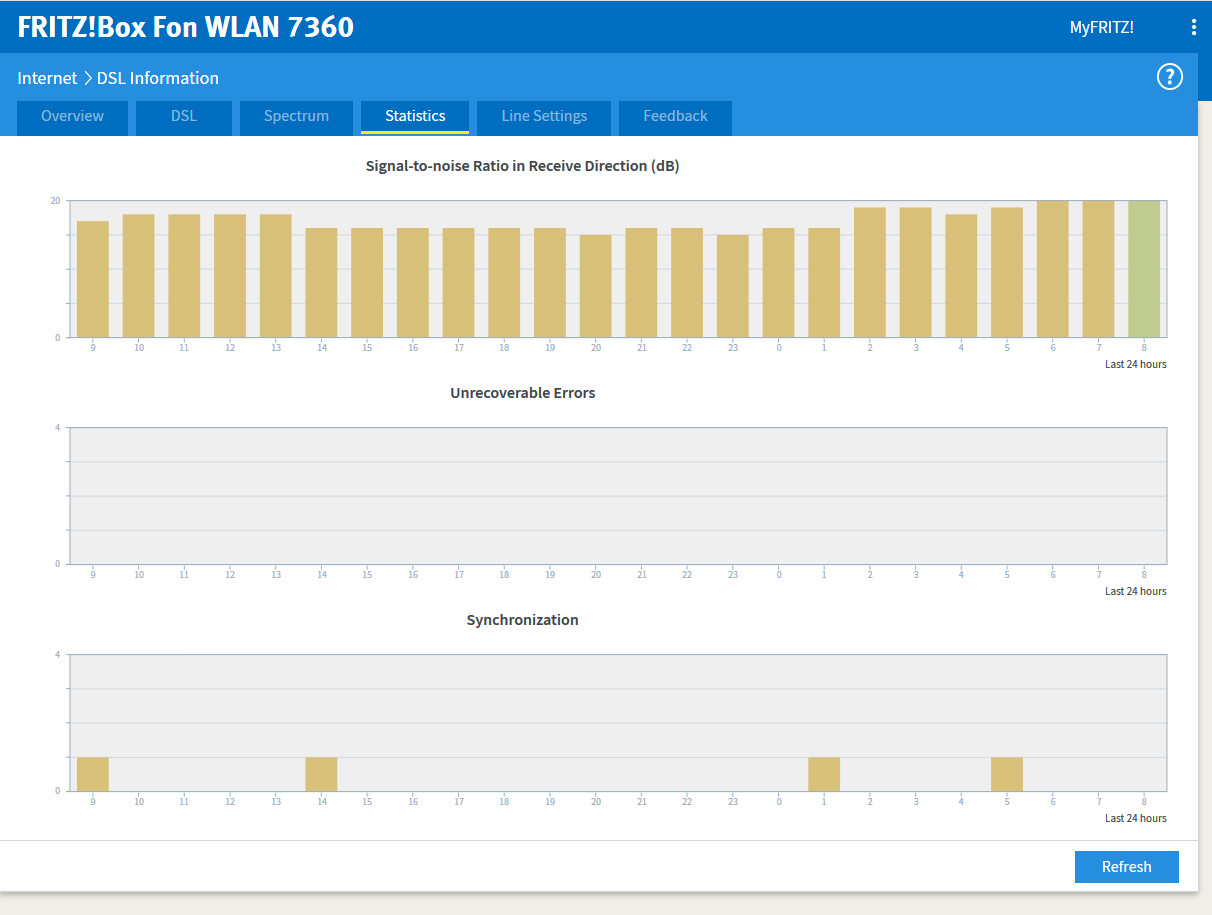Select the Synchronization bar at hour 1
This screenshot has width=1212, height=915.
click(824, 774)
